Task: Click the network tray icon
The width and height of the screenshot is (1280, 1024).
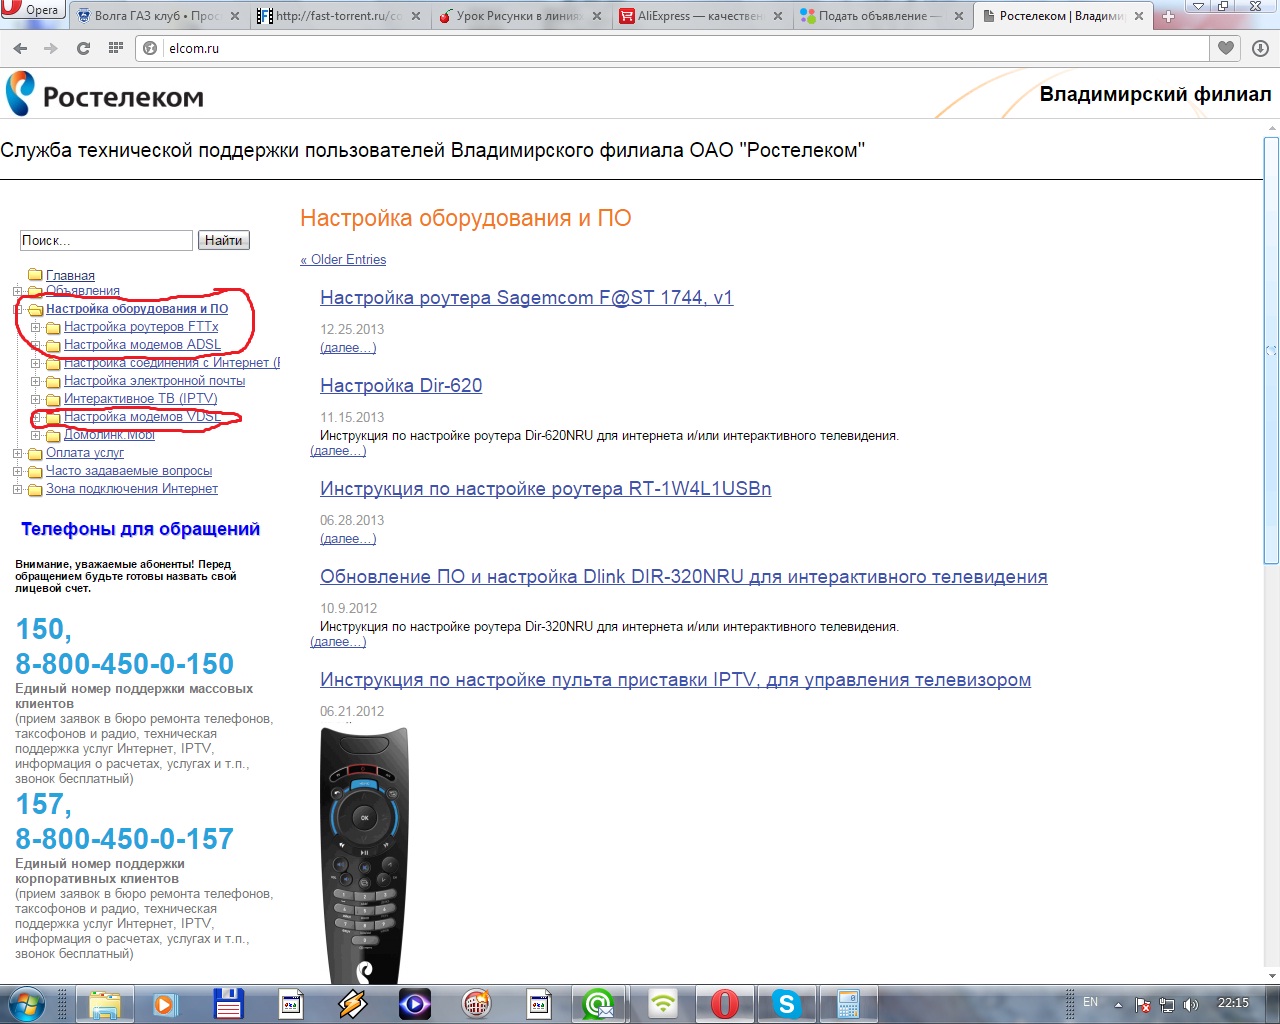Action: point(1166,1005)
